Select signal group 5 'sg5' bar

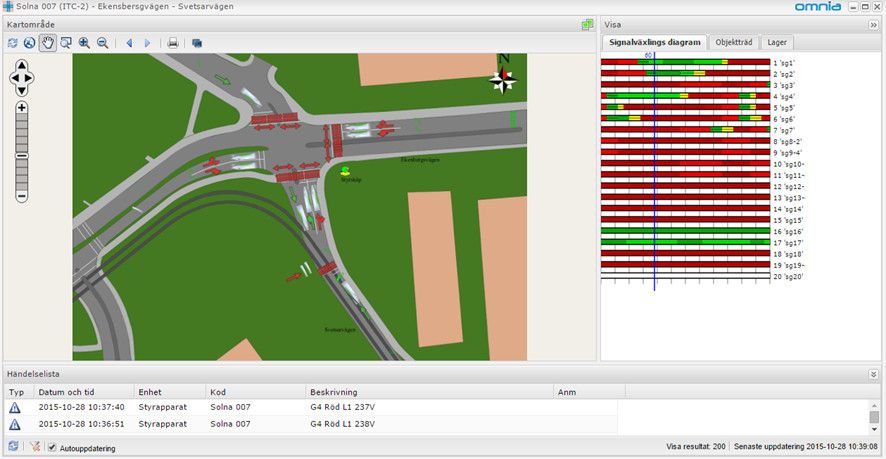coord(685,107)
